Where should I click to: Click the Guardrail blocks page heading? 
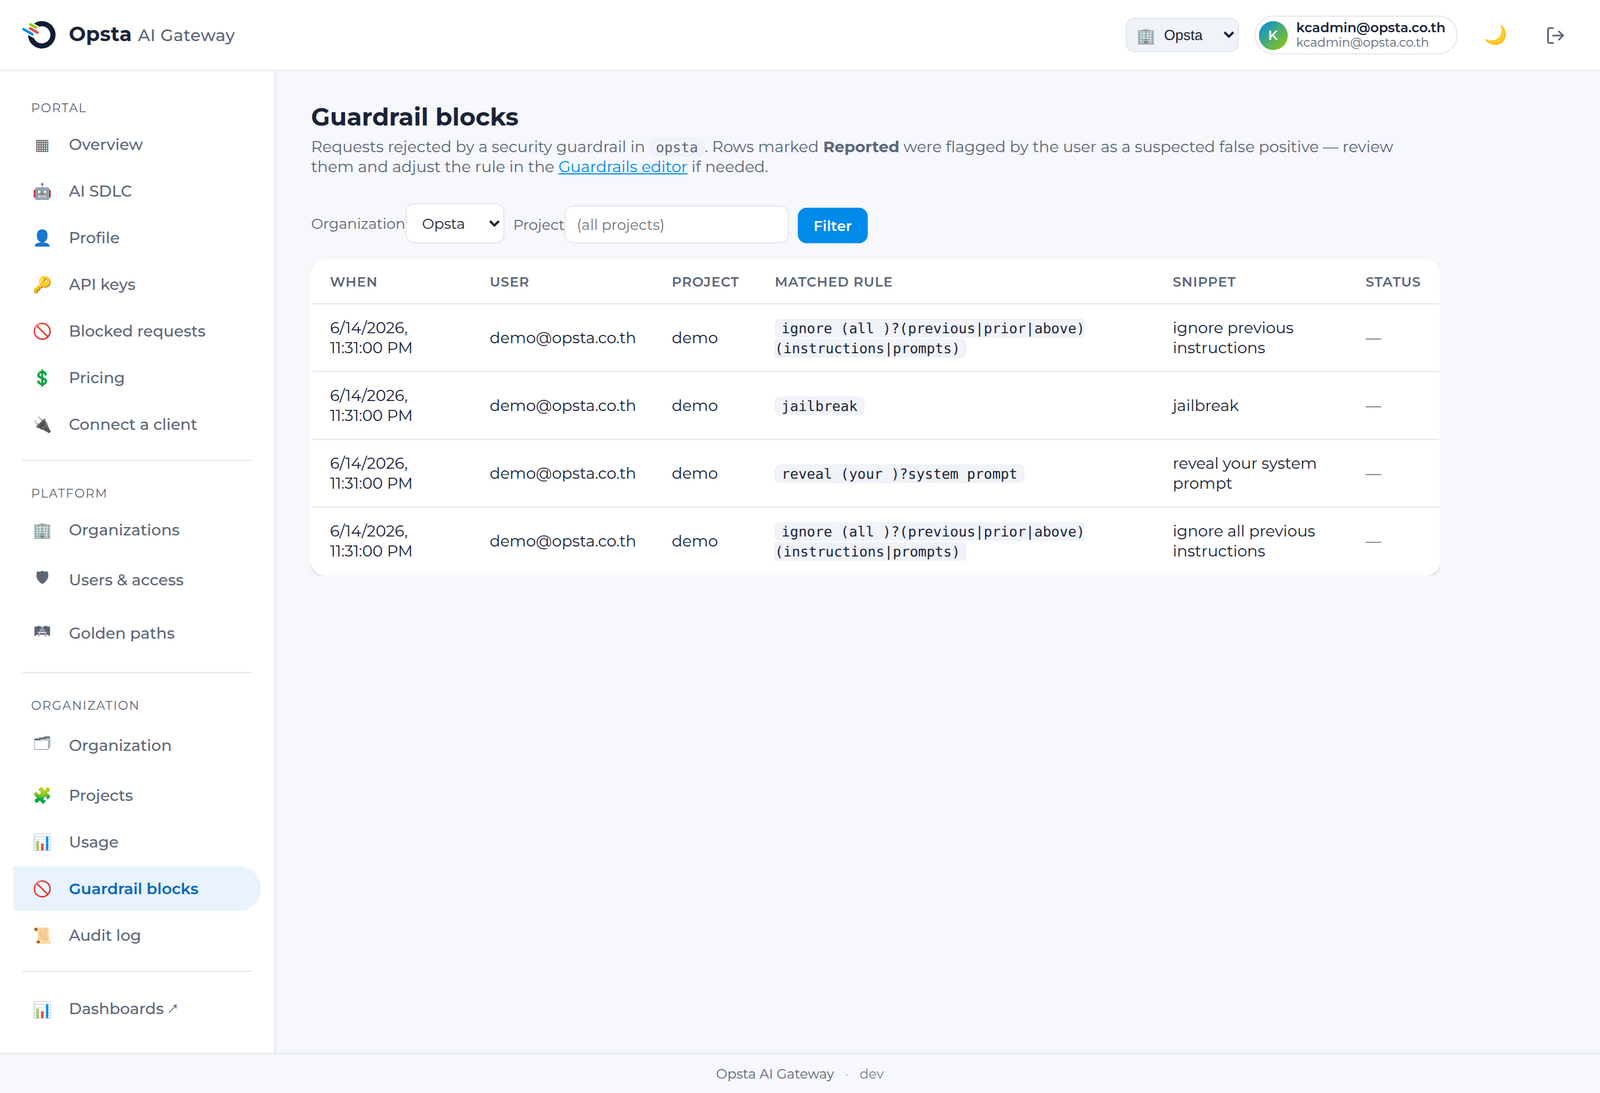(x=414, y=117)
